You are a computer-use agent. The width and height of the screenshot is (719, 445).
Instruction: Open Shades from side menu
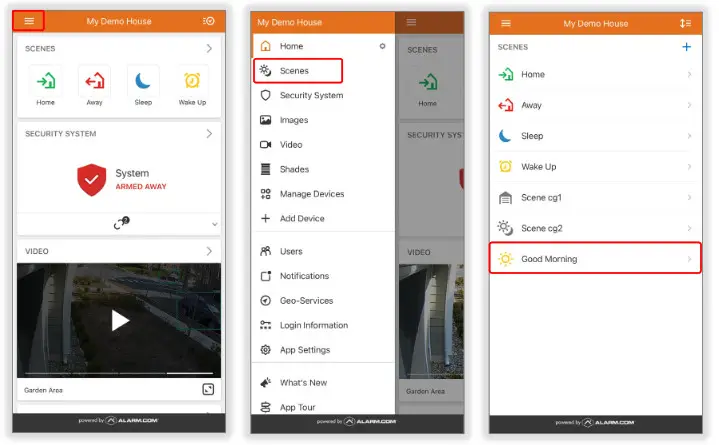(x=324, y=169)
